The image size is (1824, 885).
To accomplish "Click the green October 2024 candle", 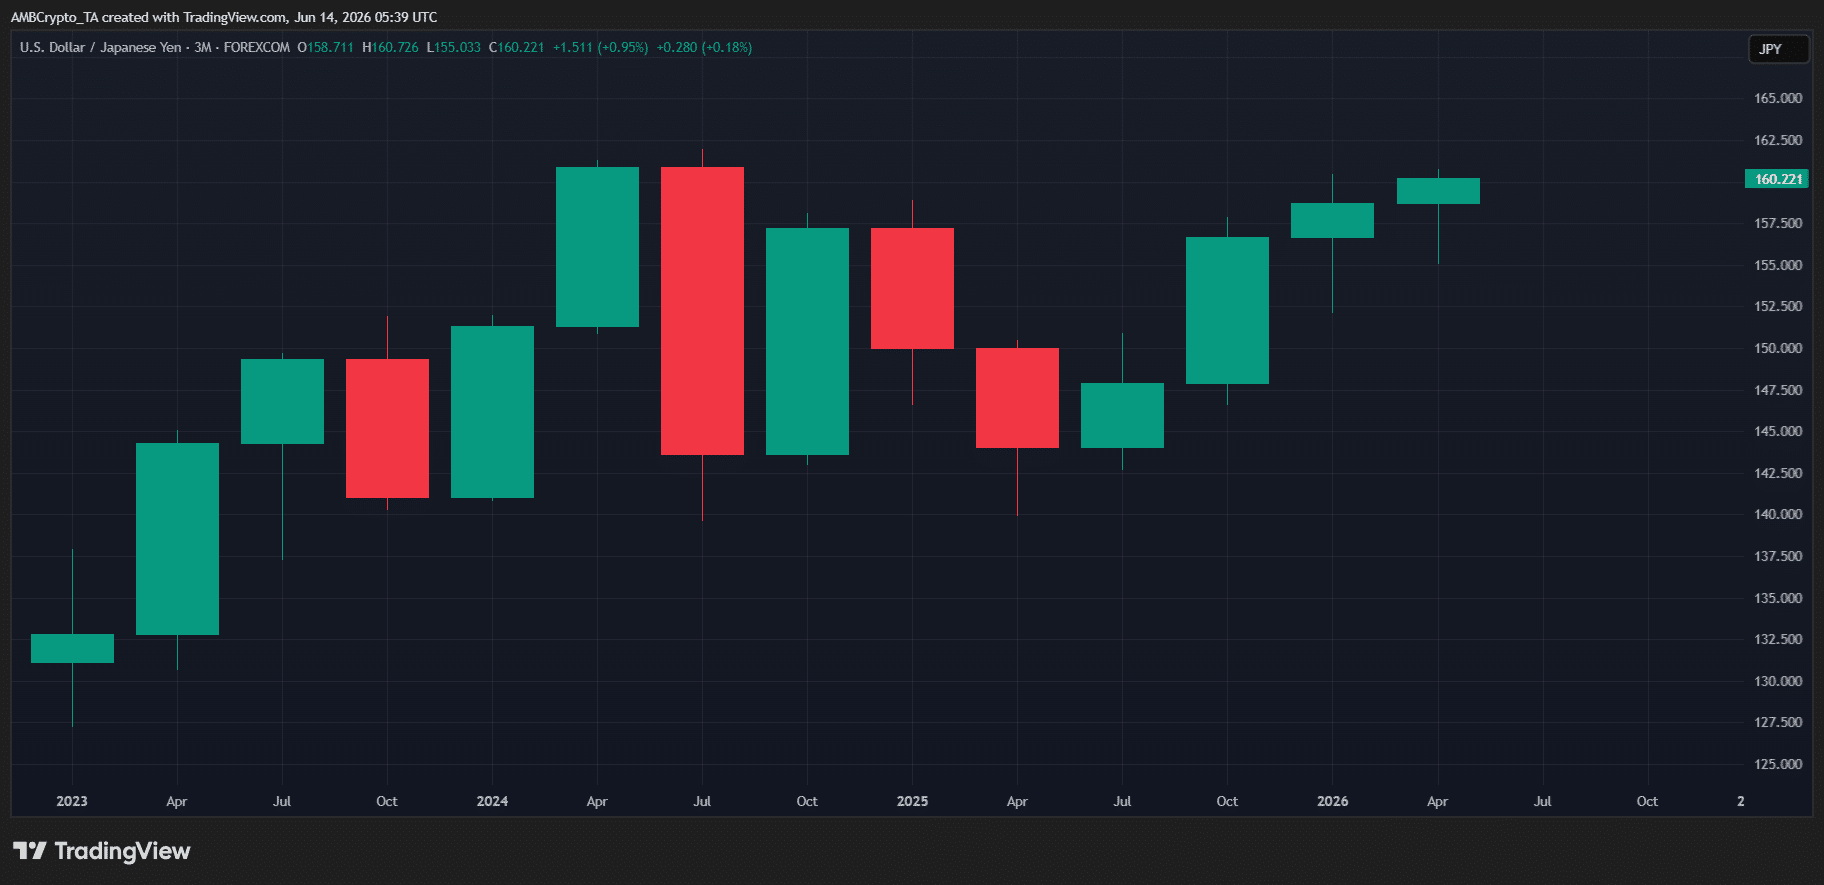I will (x=807, y=341).
